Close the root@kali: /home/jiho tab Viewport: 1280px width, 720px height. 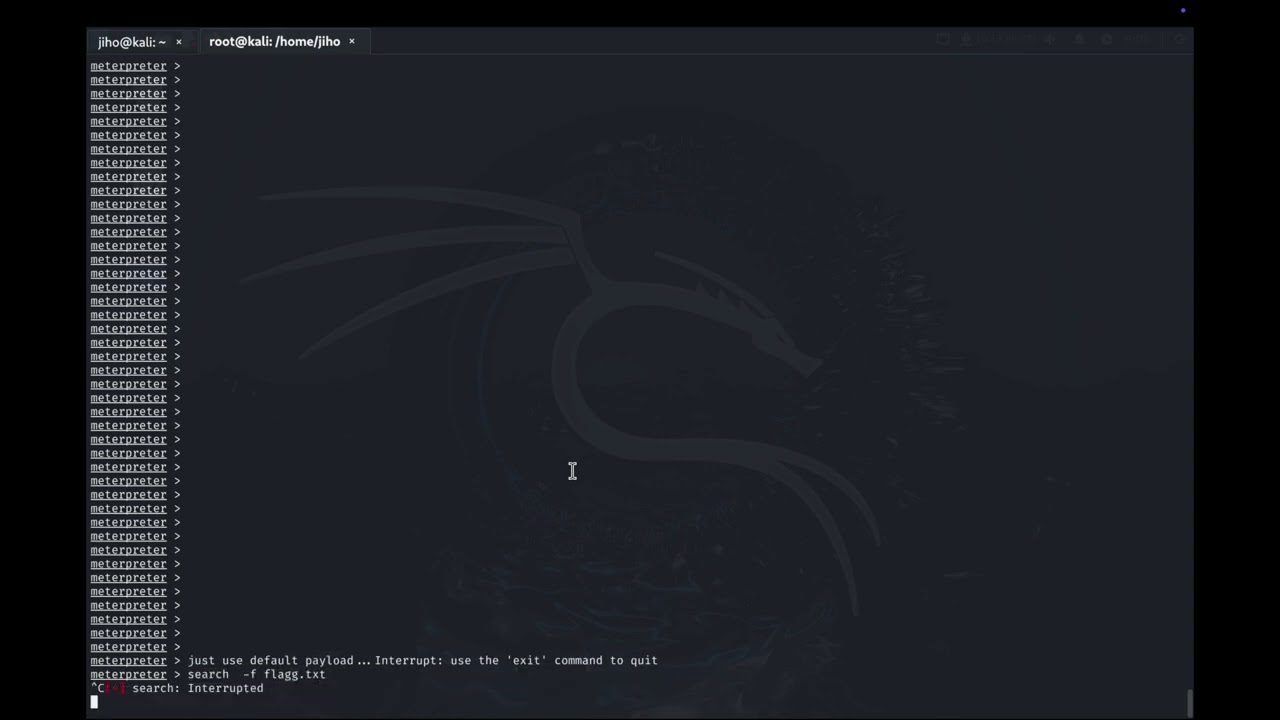pos(352,42)
